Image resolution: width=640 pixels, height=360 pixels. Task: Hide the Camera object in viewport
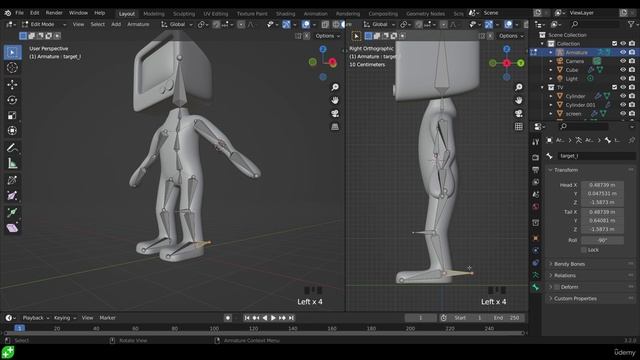pyautogui.click(x=623, y=61)
